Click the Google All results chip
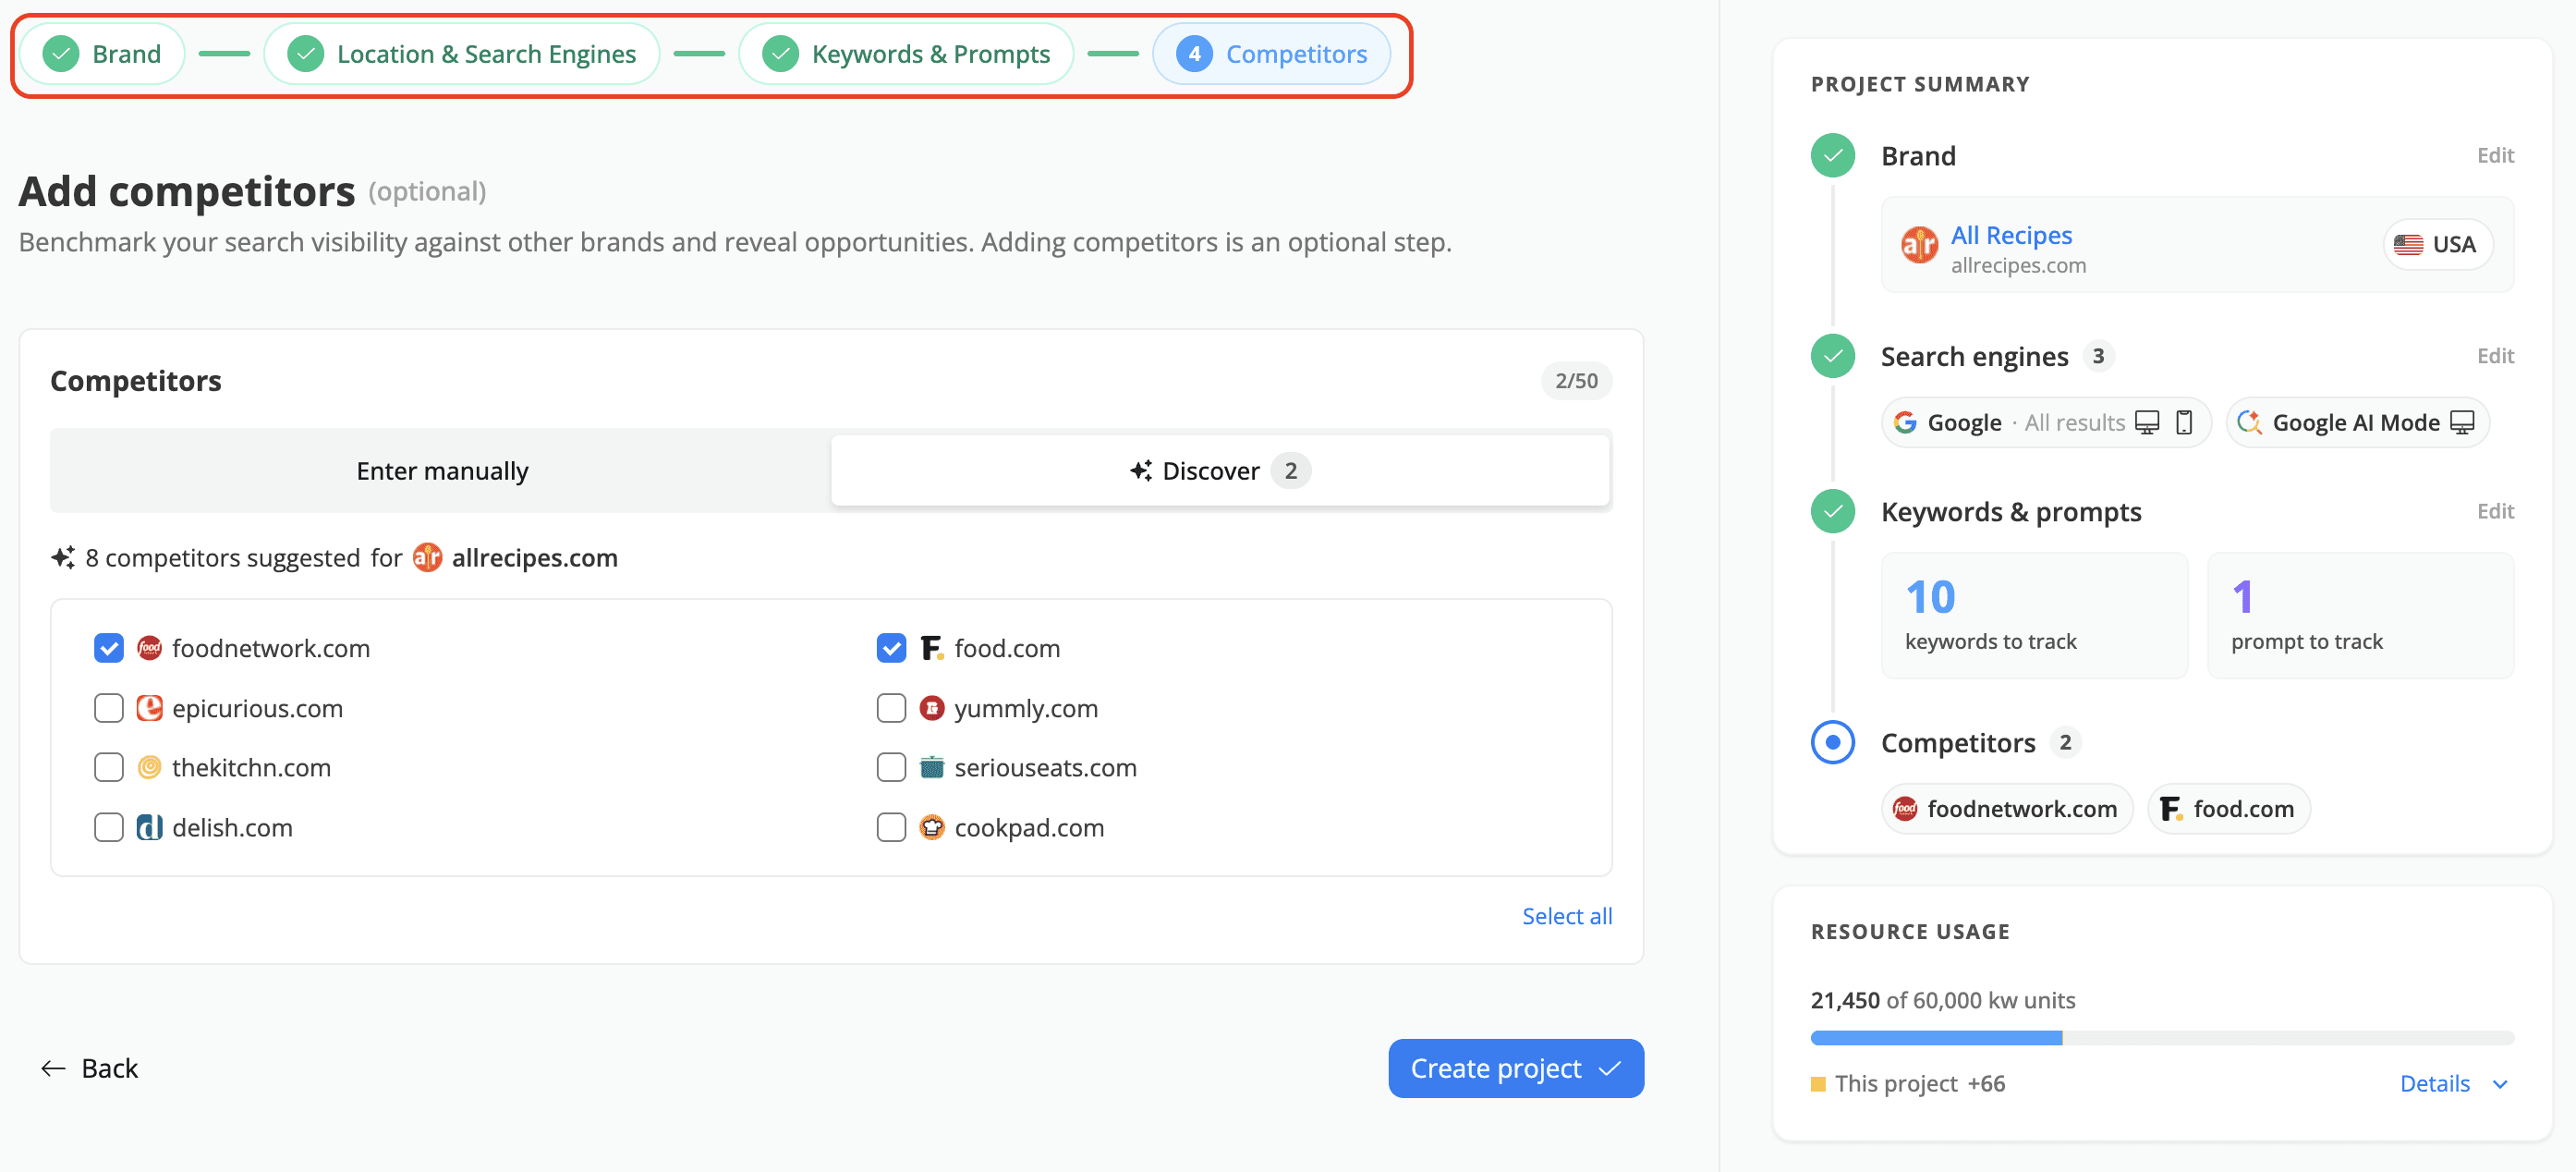 coord(2046,422)
